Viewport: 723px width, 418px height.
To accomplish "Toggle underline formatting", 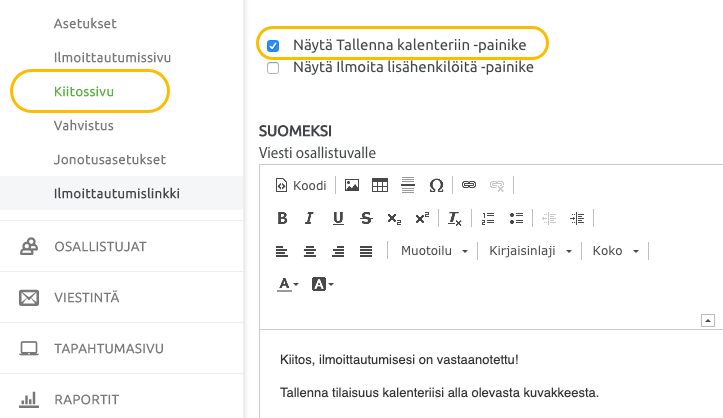I will point(338,218).
